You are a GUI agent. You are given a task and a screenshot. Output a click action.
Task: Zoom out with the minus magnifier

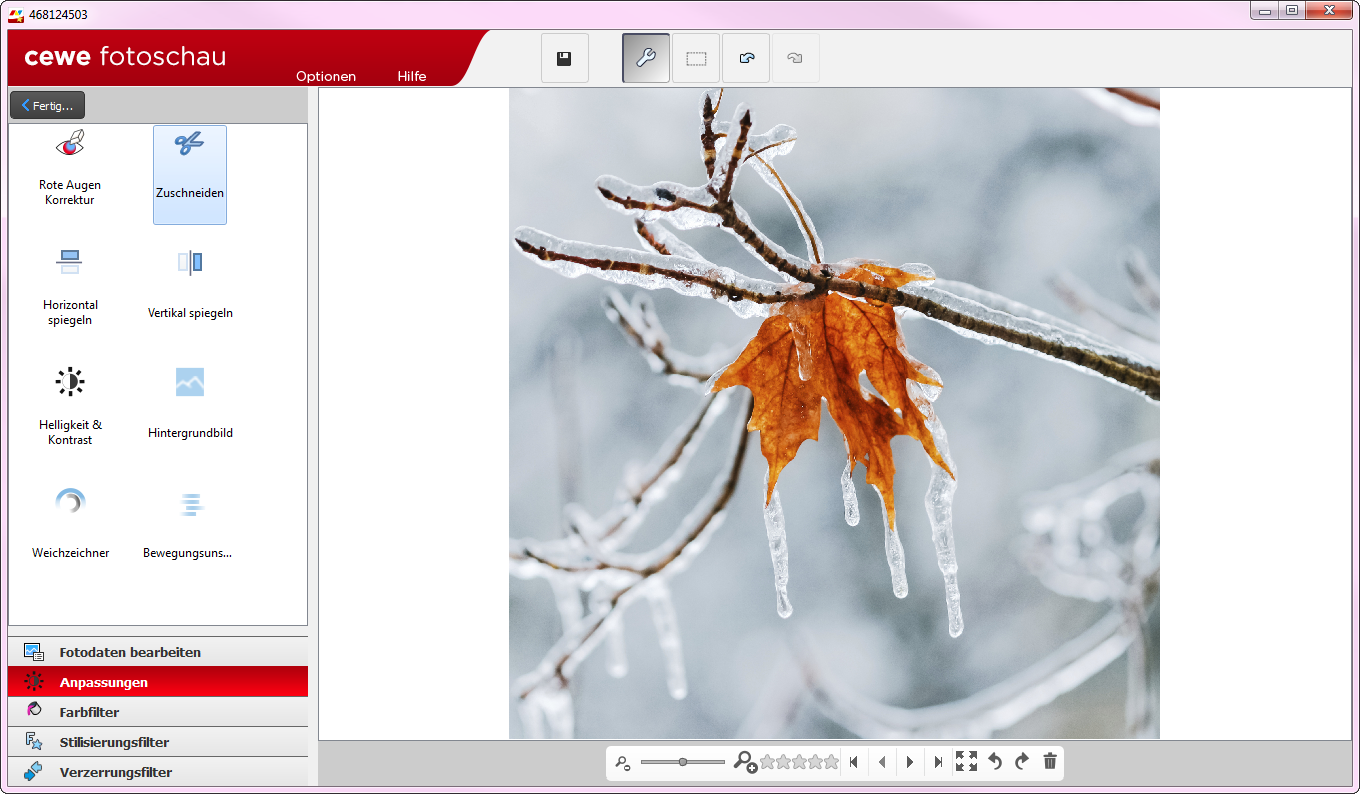click(x=622, y=763)
